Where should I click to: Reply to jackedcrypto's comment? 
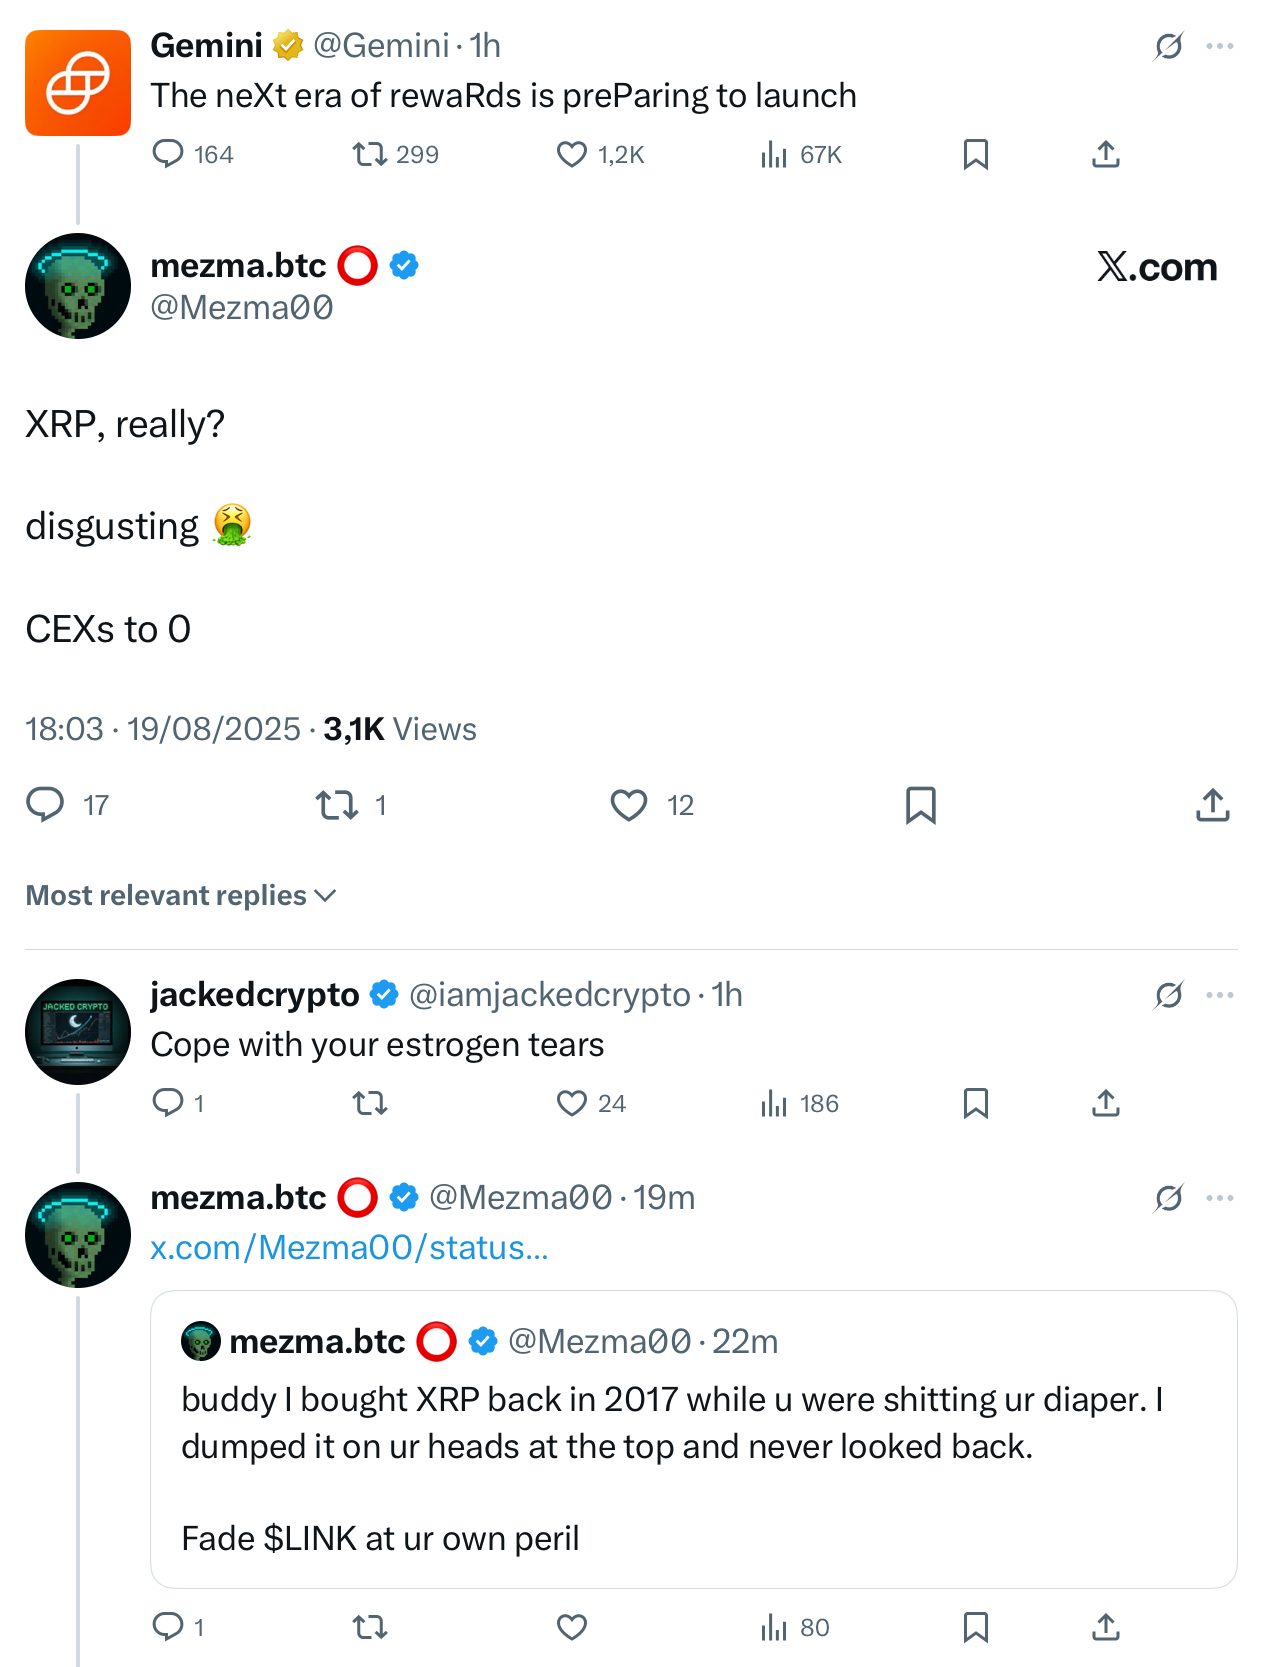[167, 1103]
